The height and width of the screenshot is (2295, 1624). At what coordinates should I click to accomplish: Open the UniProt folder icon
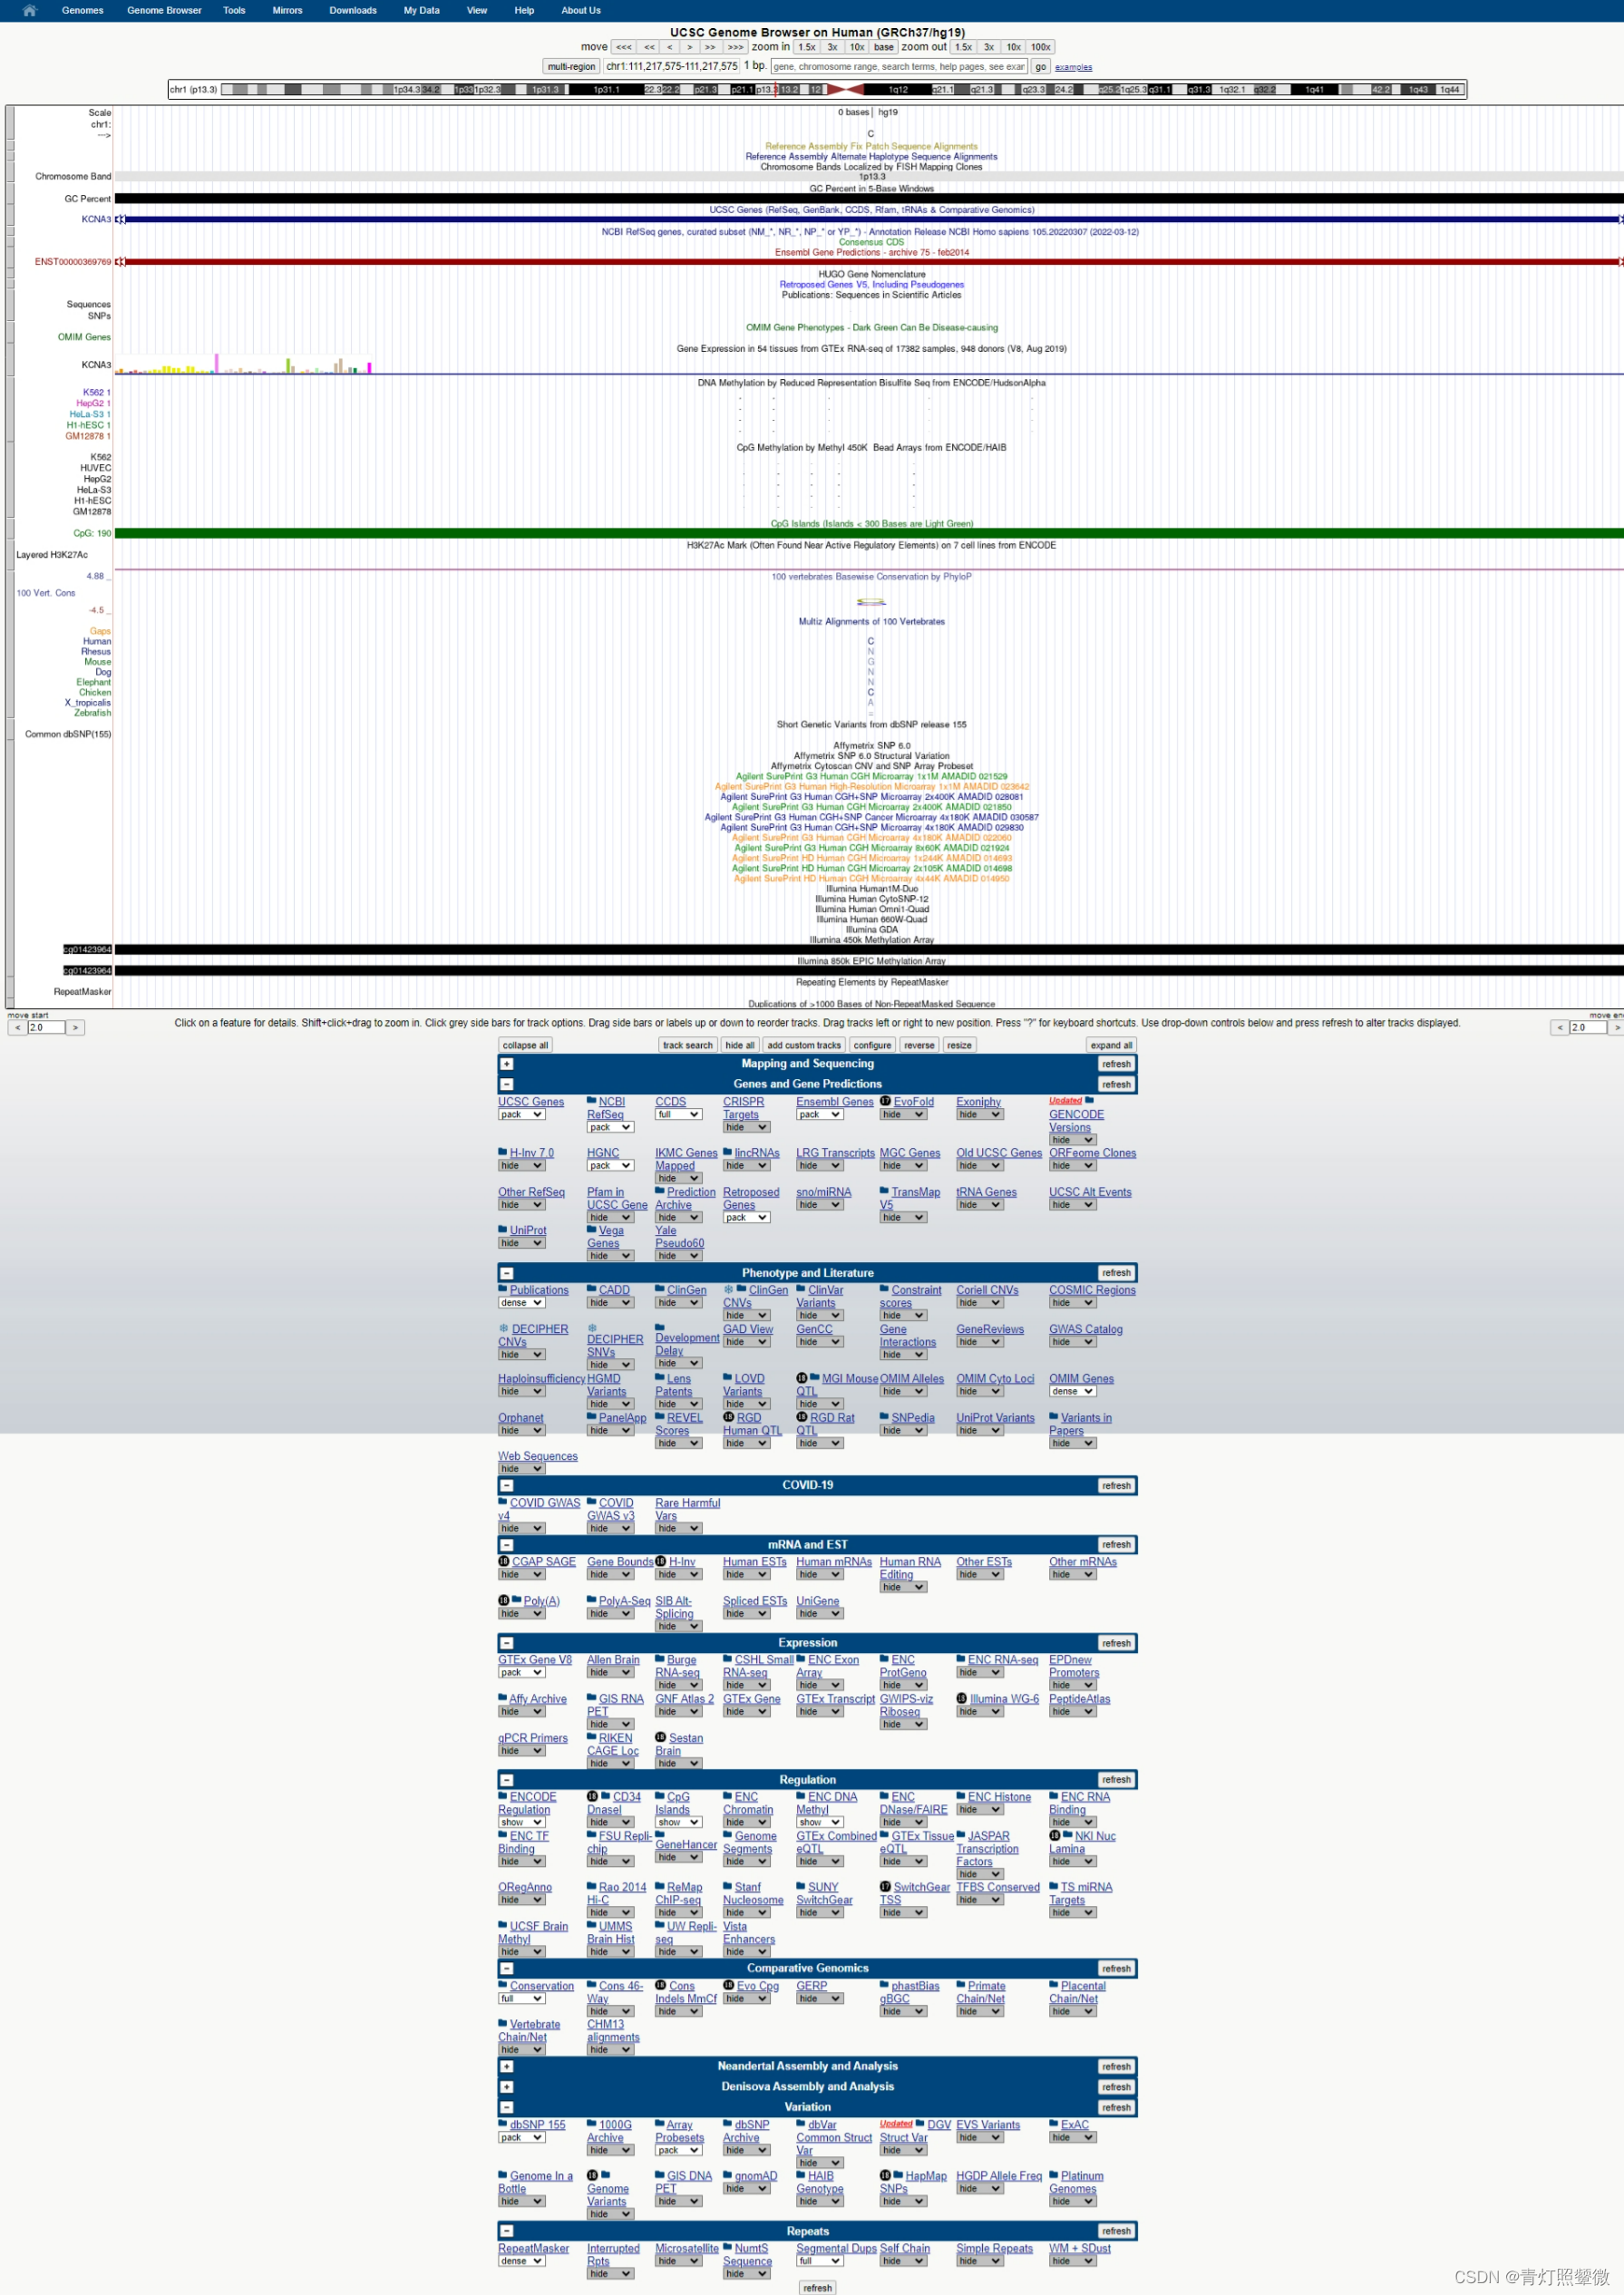pyautogui.click(x=503, y=1230)
